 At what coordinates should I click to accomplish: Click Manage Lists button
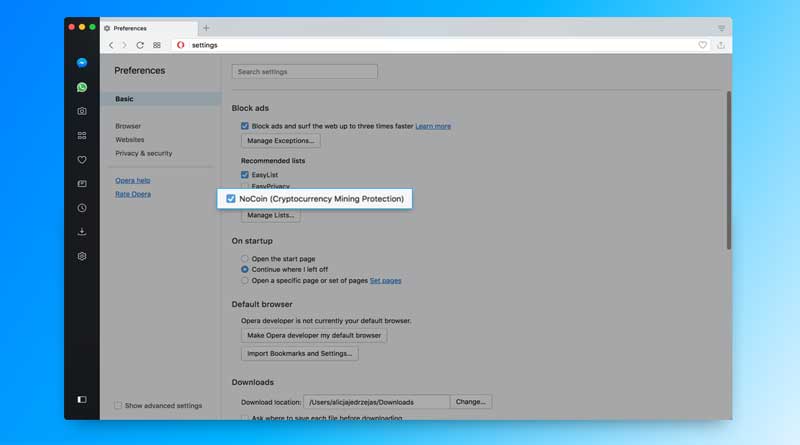point(271,215)
